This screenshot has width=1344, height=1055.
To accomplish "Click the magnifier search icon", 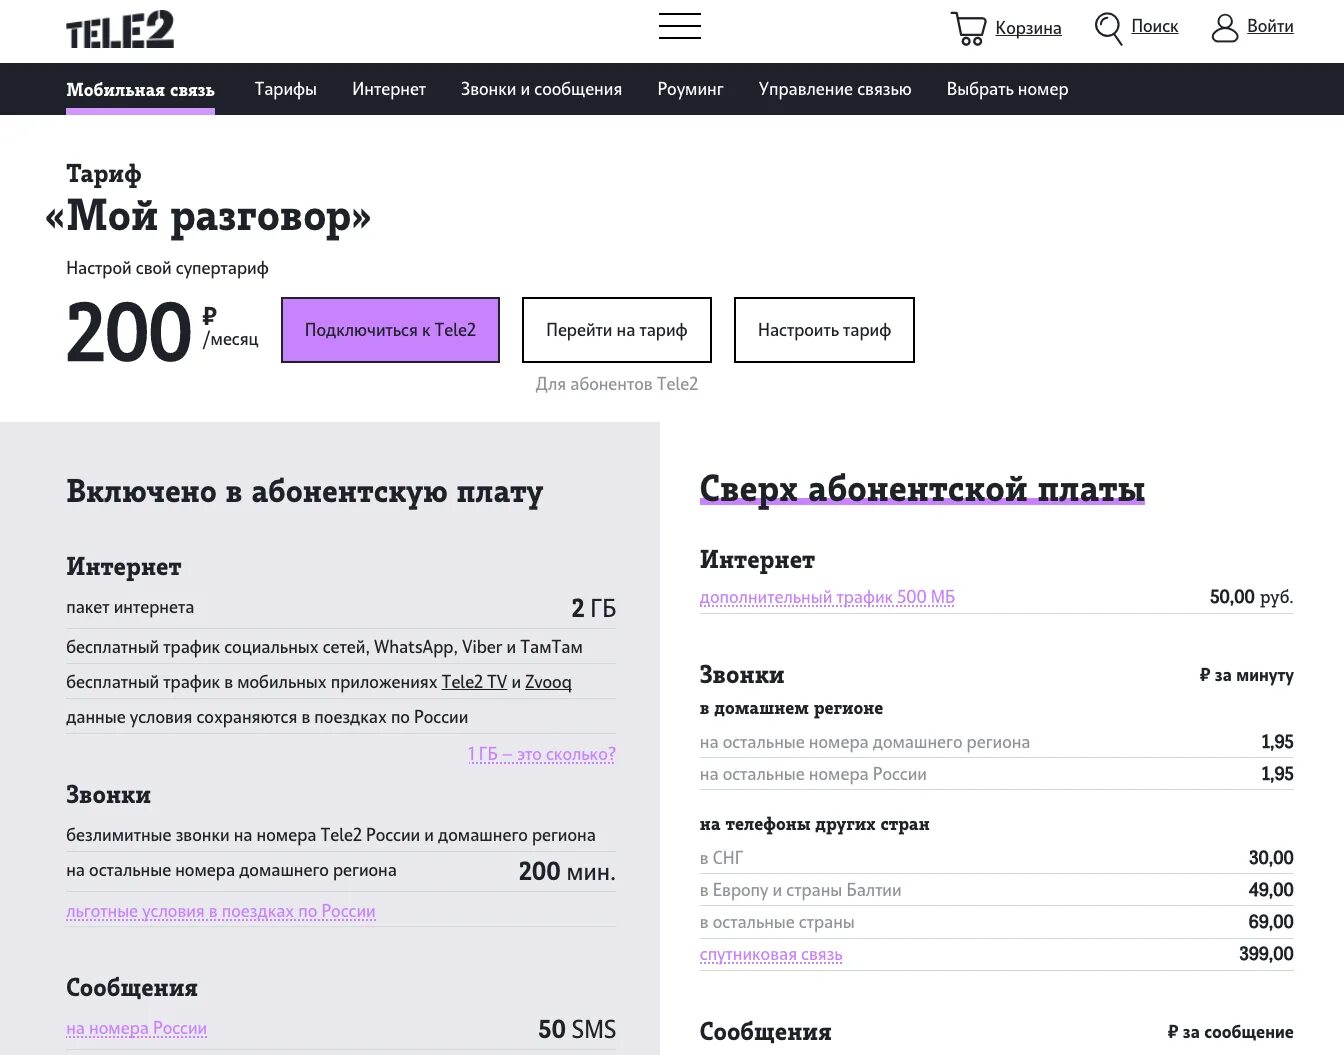I will coord(1108,28).
